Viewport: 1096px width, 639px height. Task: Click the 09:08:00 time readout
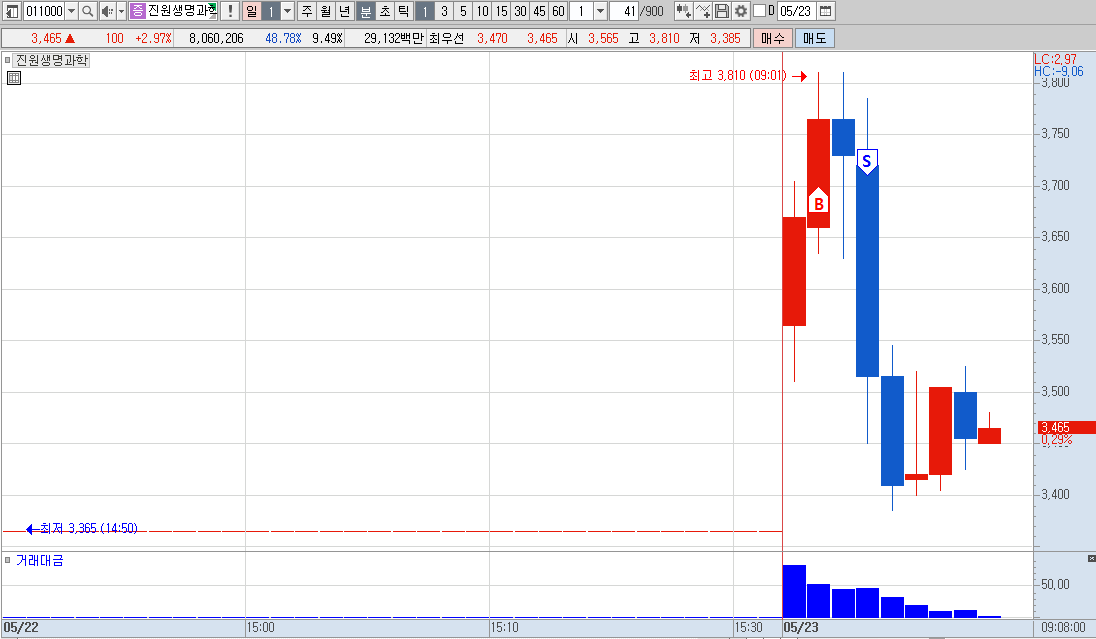click(x=1063, y=627)
